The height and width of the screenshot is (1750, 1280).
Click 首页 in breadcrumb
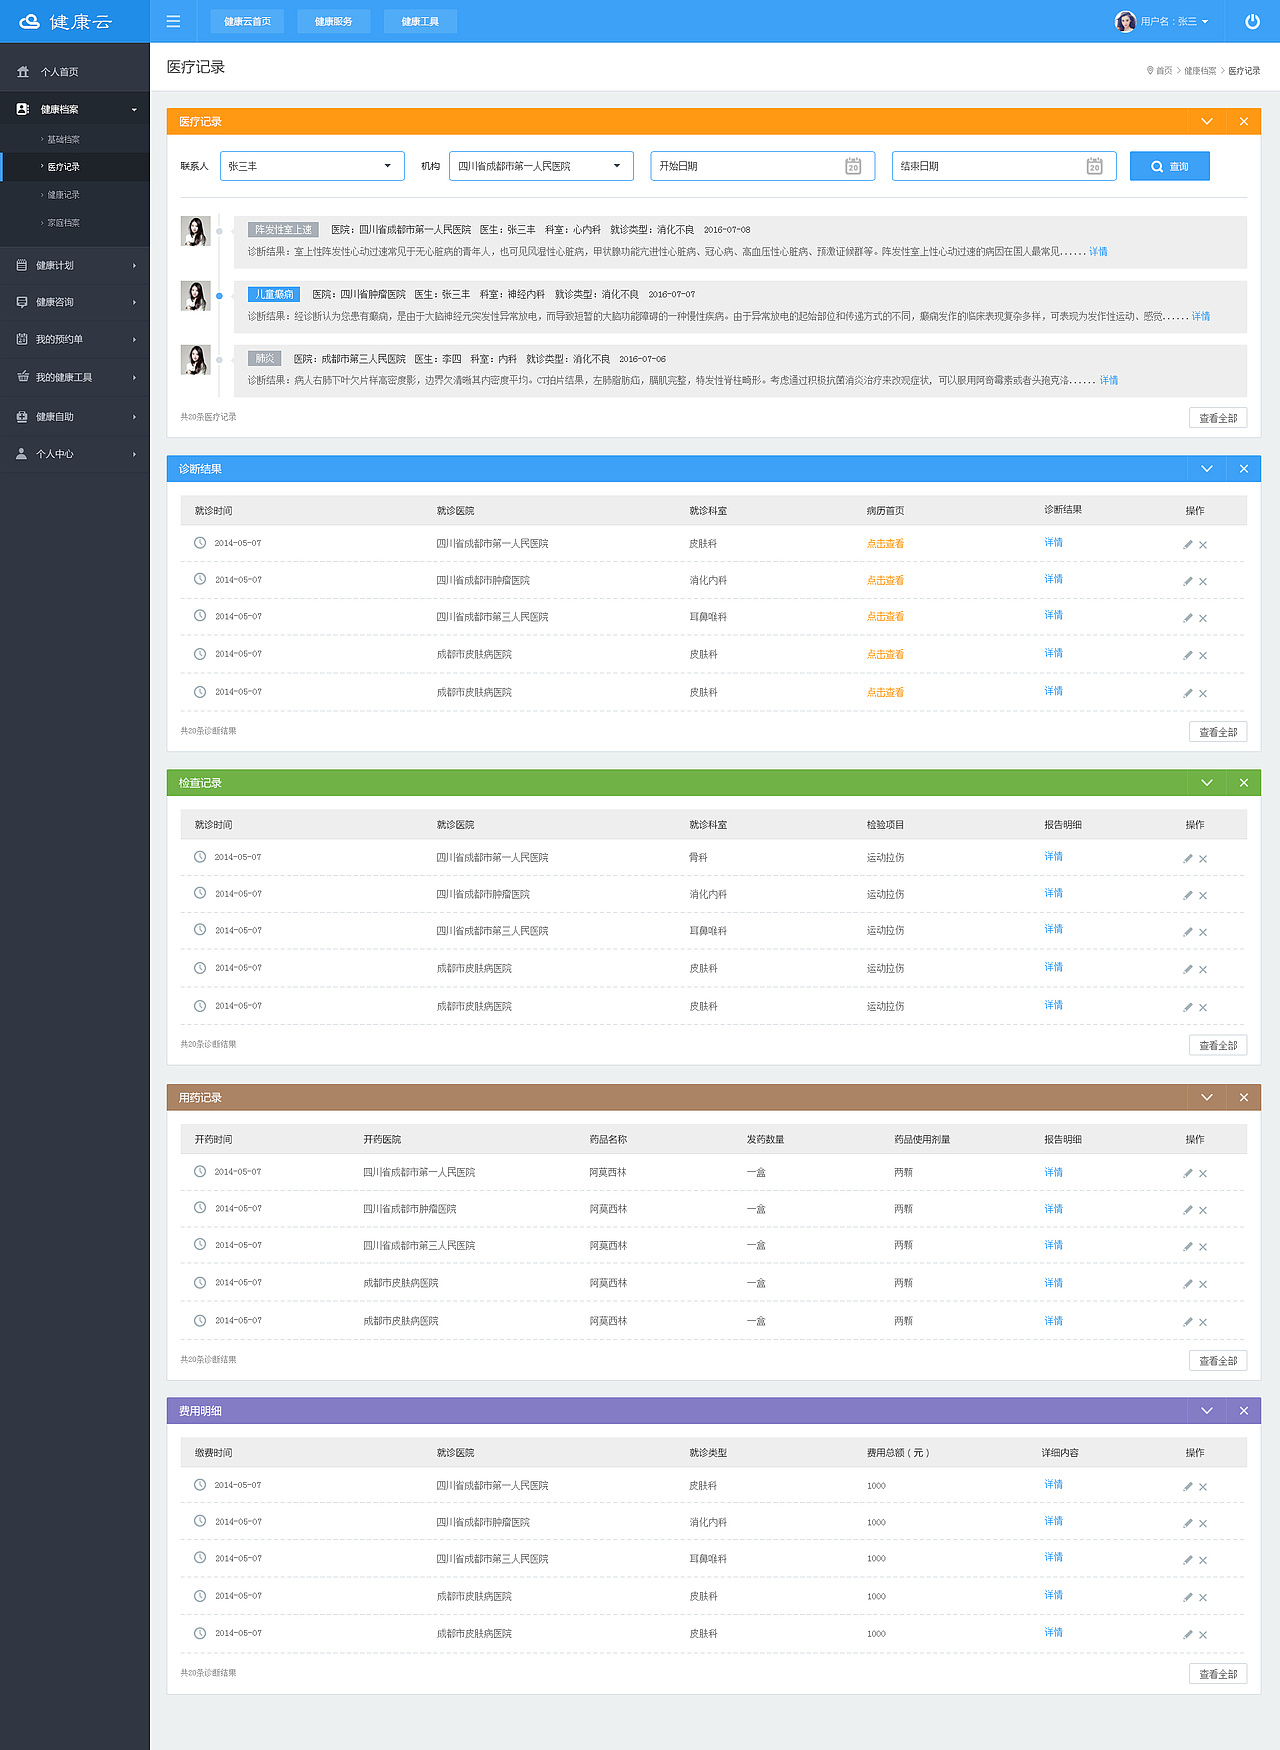coord(1163,71)
